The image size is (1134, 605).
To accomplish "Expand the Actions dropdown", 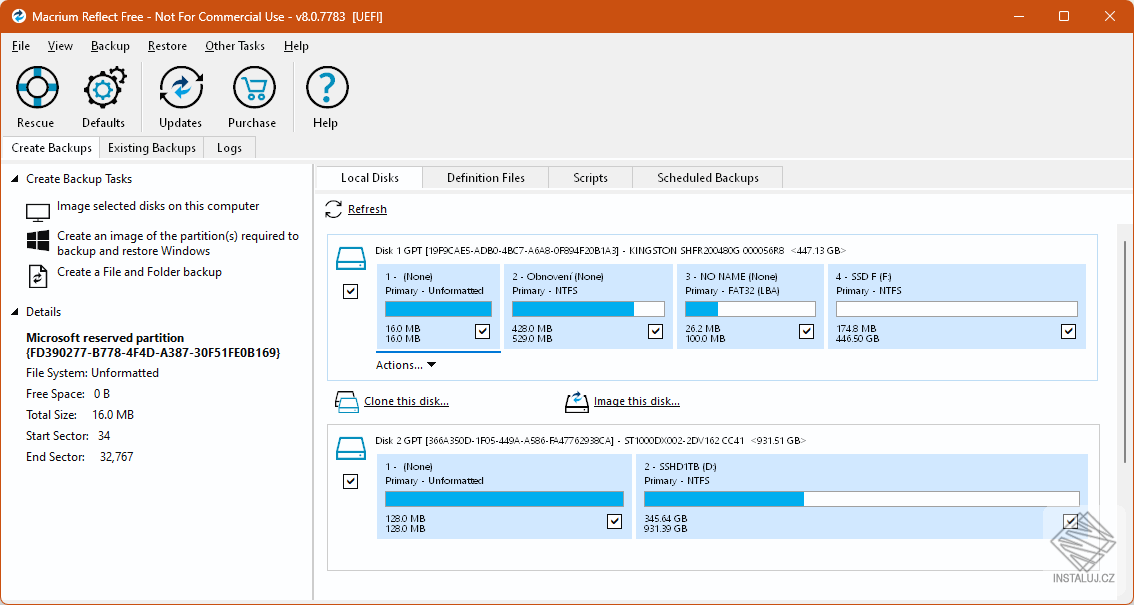I will [x=406, y=365].
